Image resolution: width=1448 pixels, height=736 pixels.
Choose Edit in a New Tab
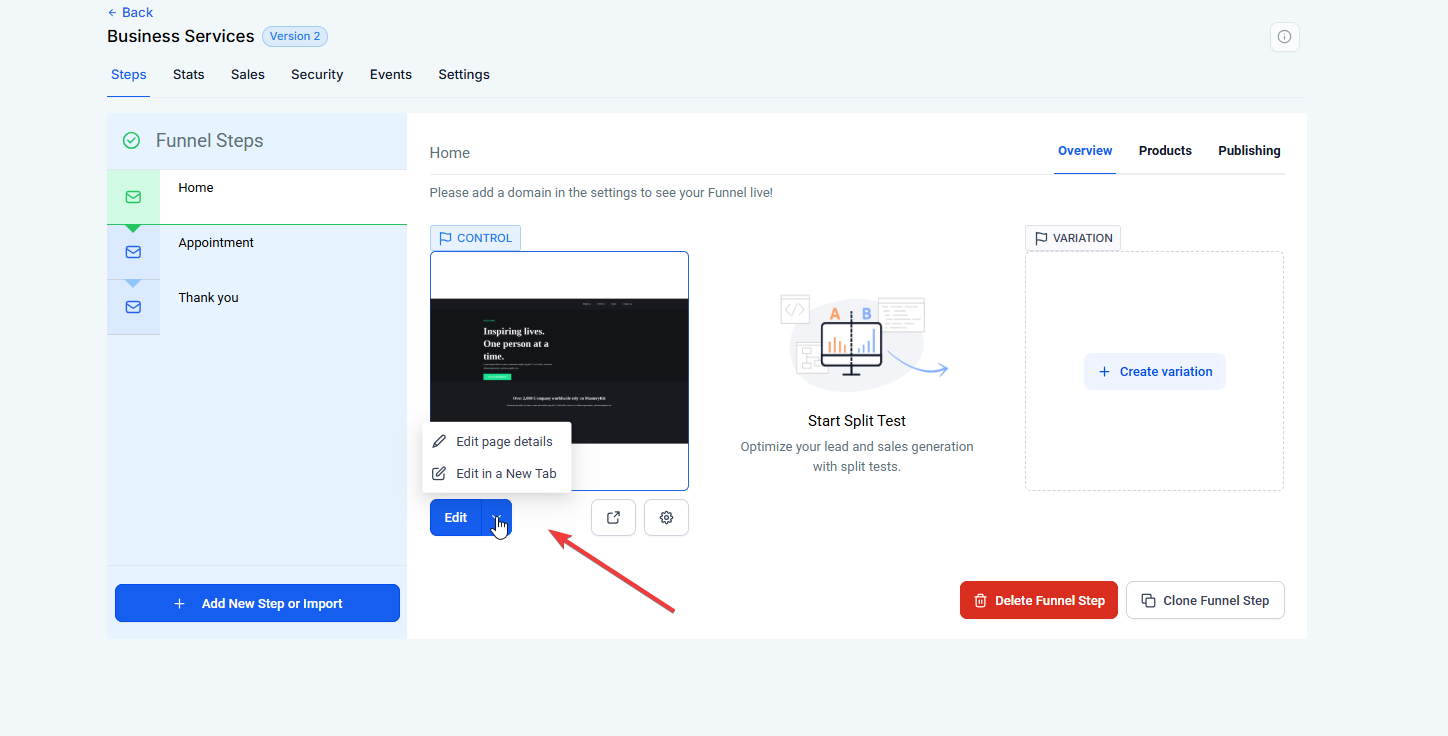[497, 474]
